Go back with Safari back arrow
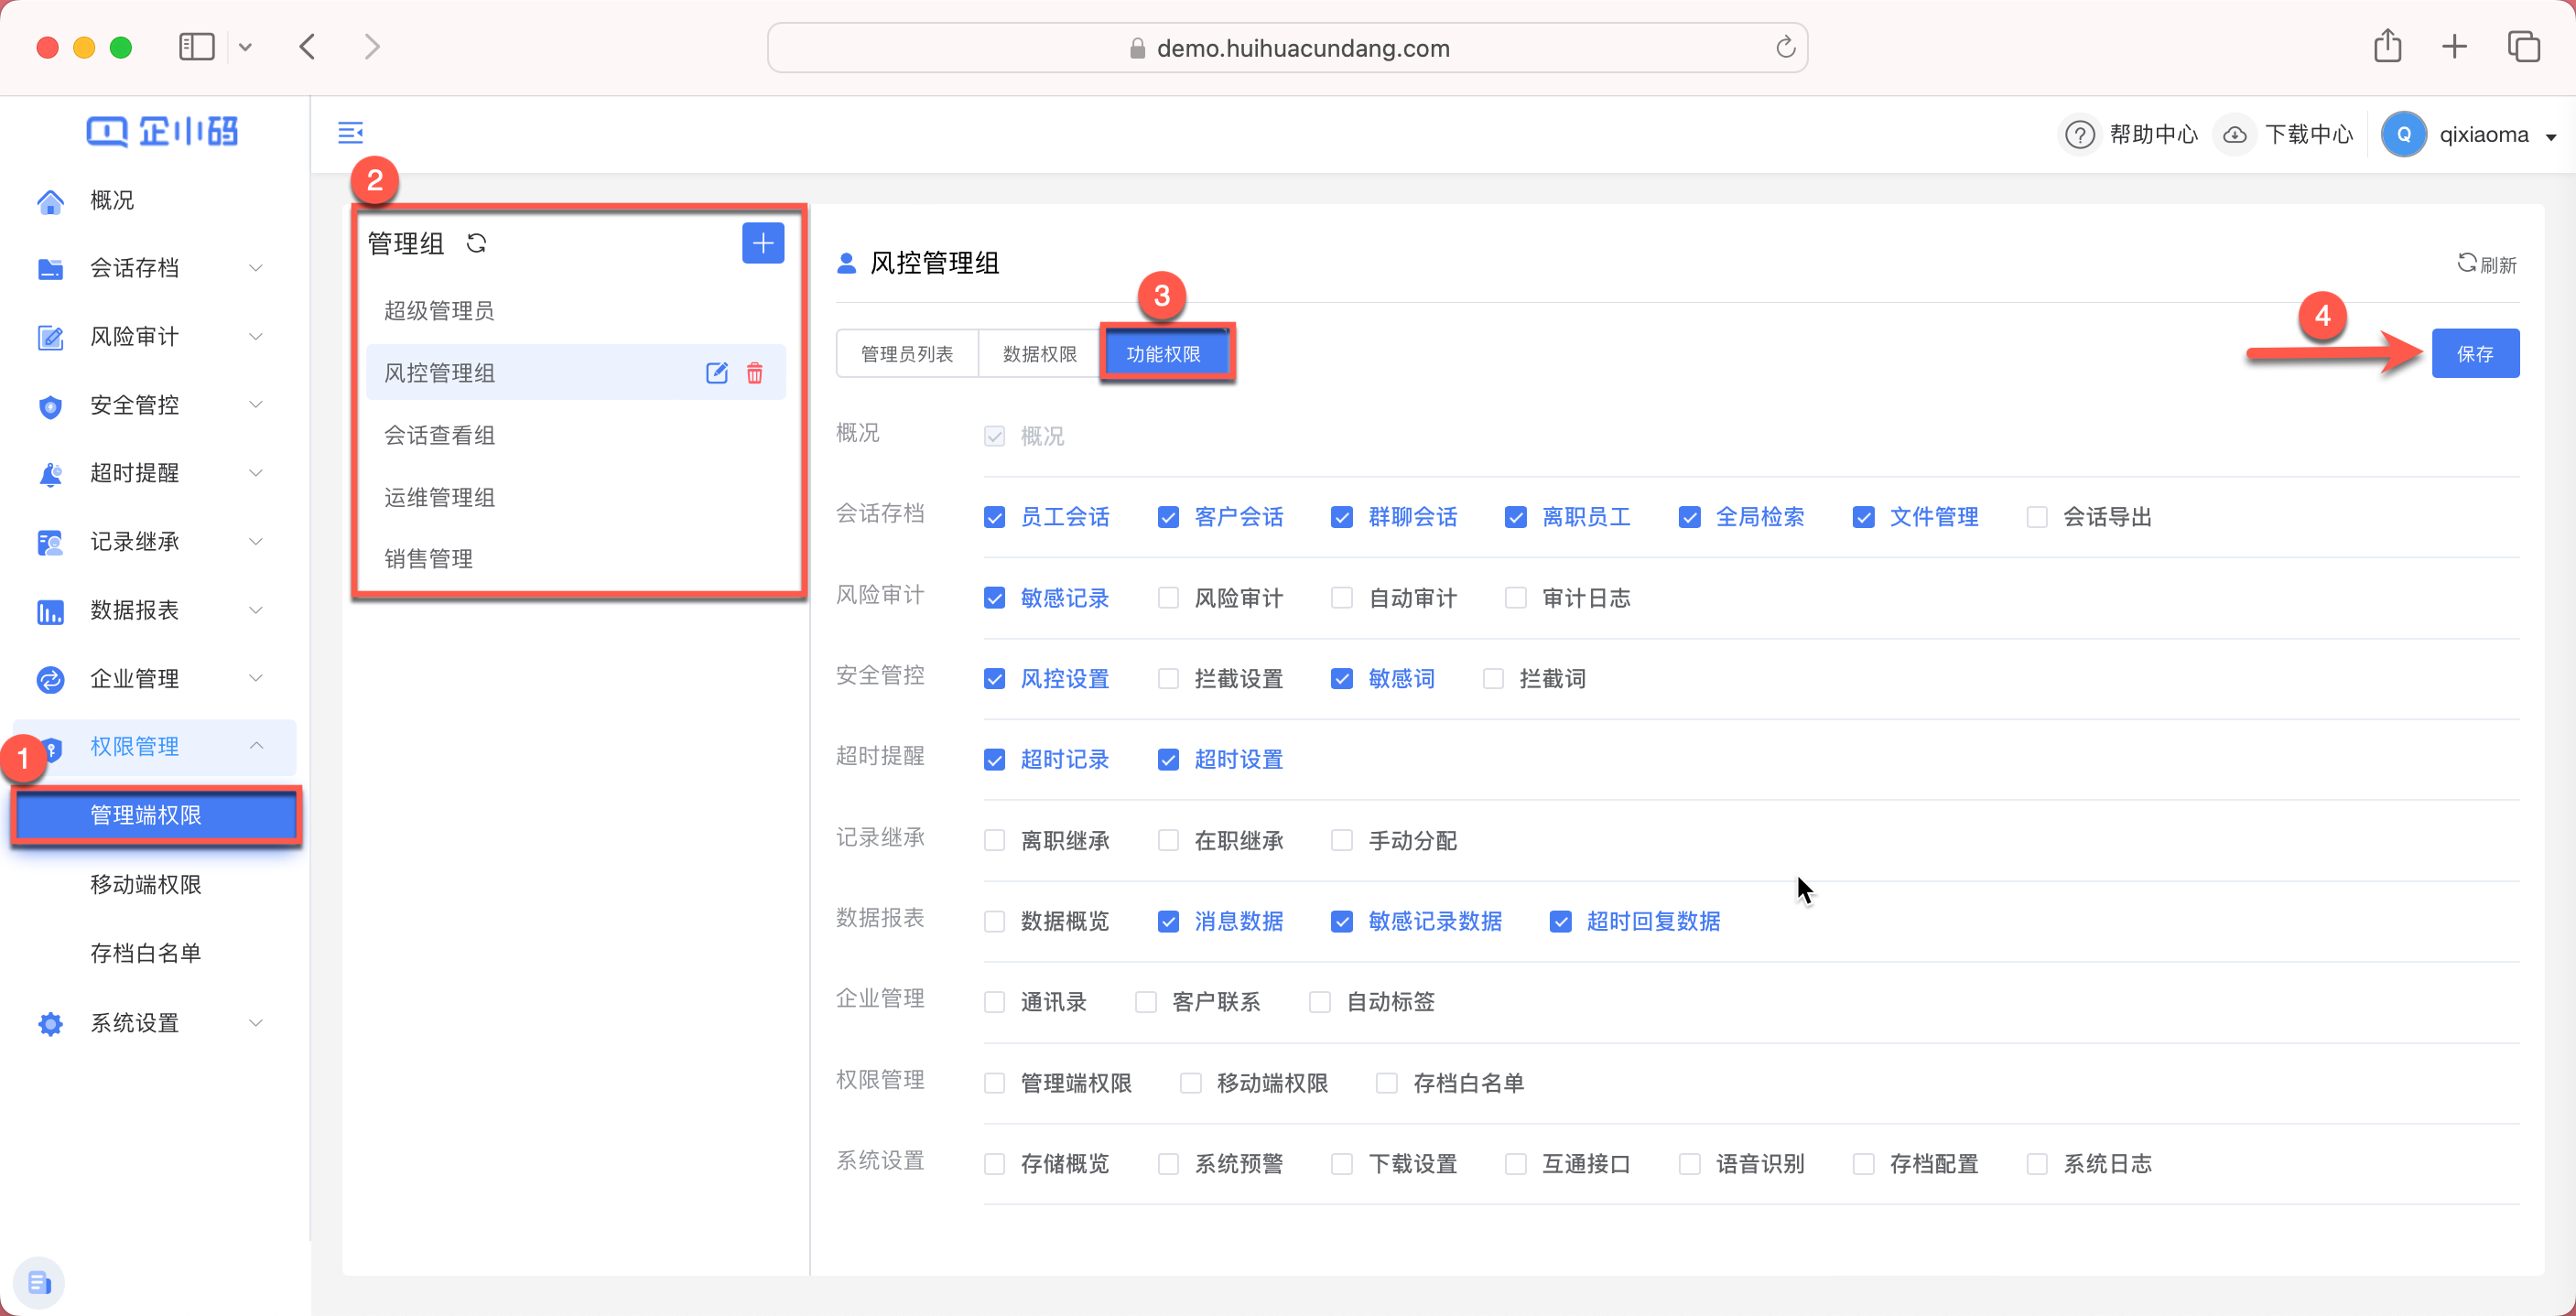Viewport: 2576px width, 1316px height. tap(308, 46)
